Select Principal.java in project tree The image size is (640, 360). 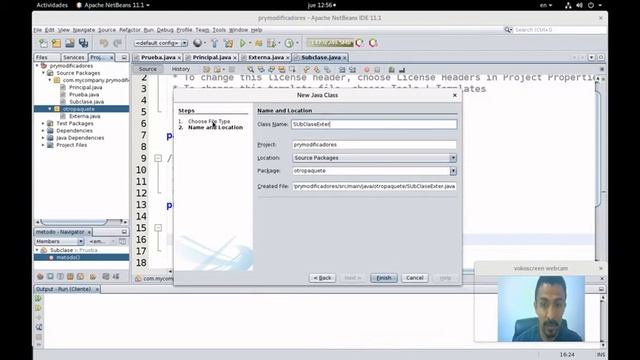pos(85,87)
